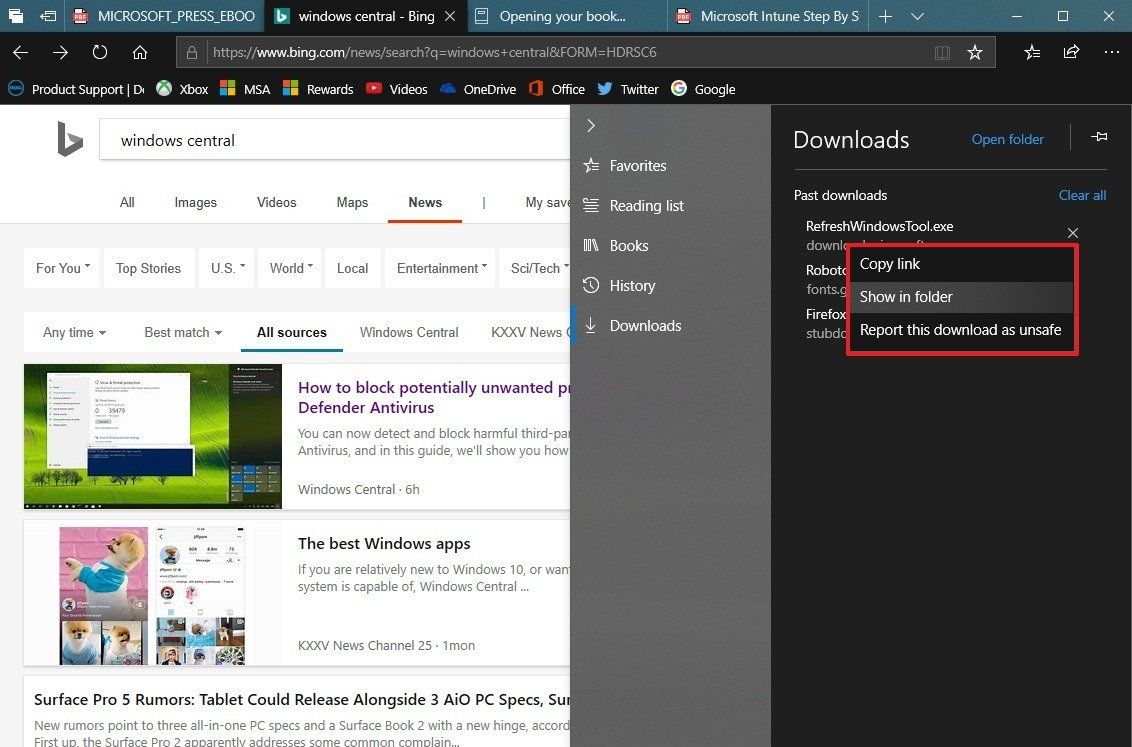Add this page to favorites with the star

[x=975, y=52]
